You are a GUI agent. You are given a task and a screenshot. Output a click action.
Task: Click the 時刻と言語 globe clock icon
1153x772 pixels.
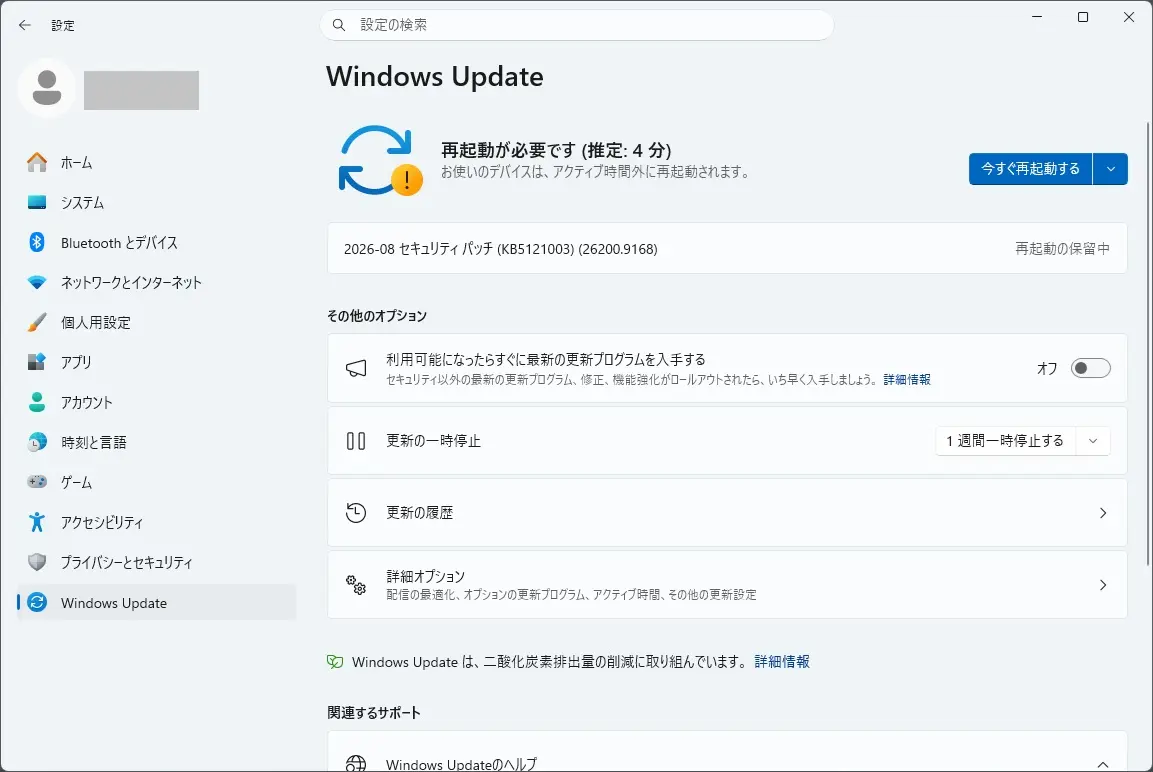(x=37, y=442)
